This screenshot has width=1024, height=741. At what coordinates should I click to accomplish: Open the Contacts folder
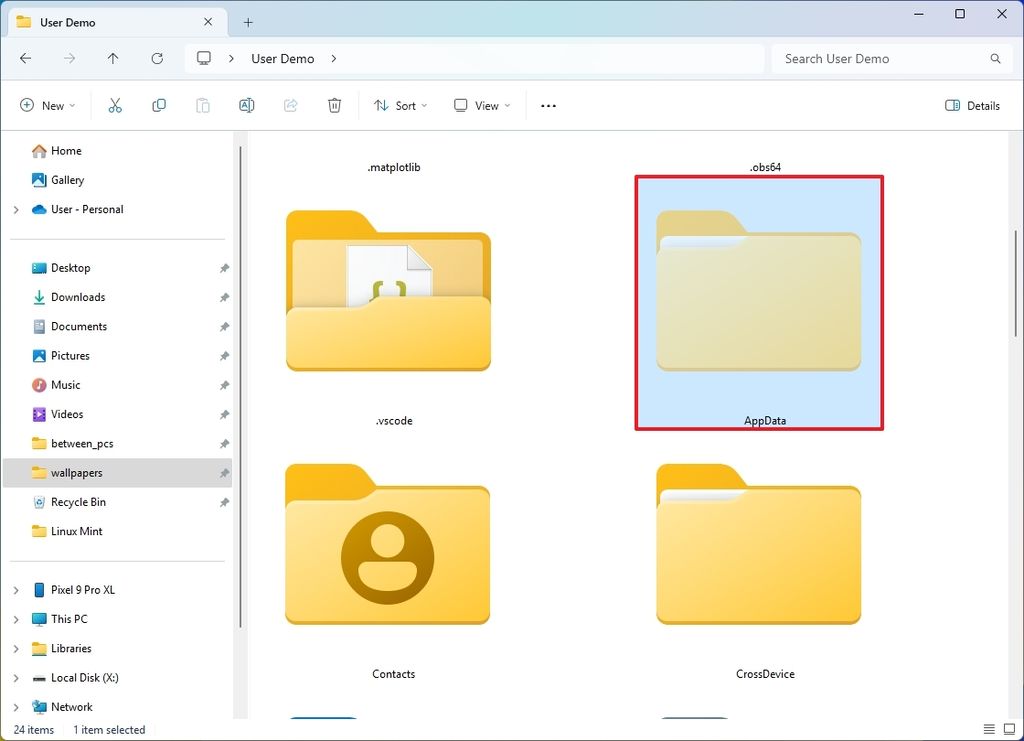(x=388, y=545)
